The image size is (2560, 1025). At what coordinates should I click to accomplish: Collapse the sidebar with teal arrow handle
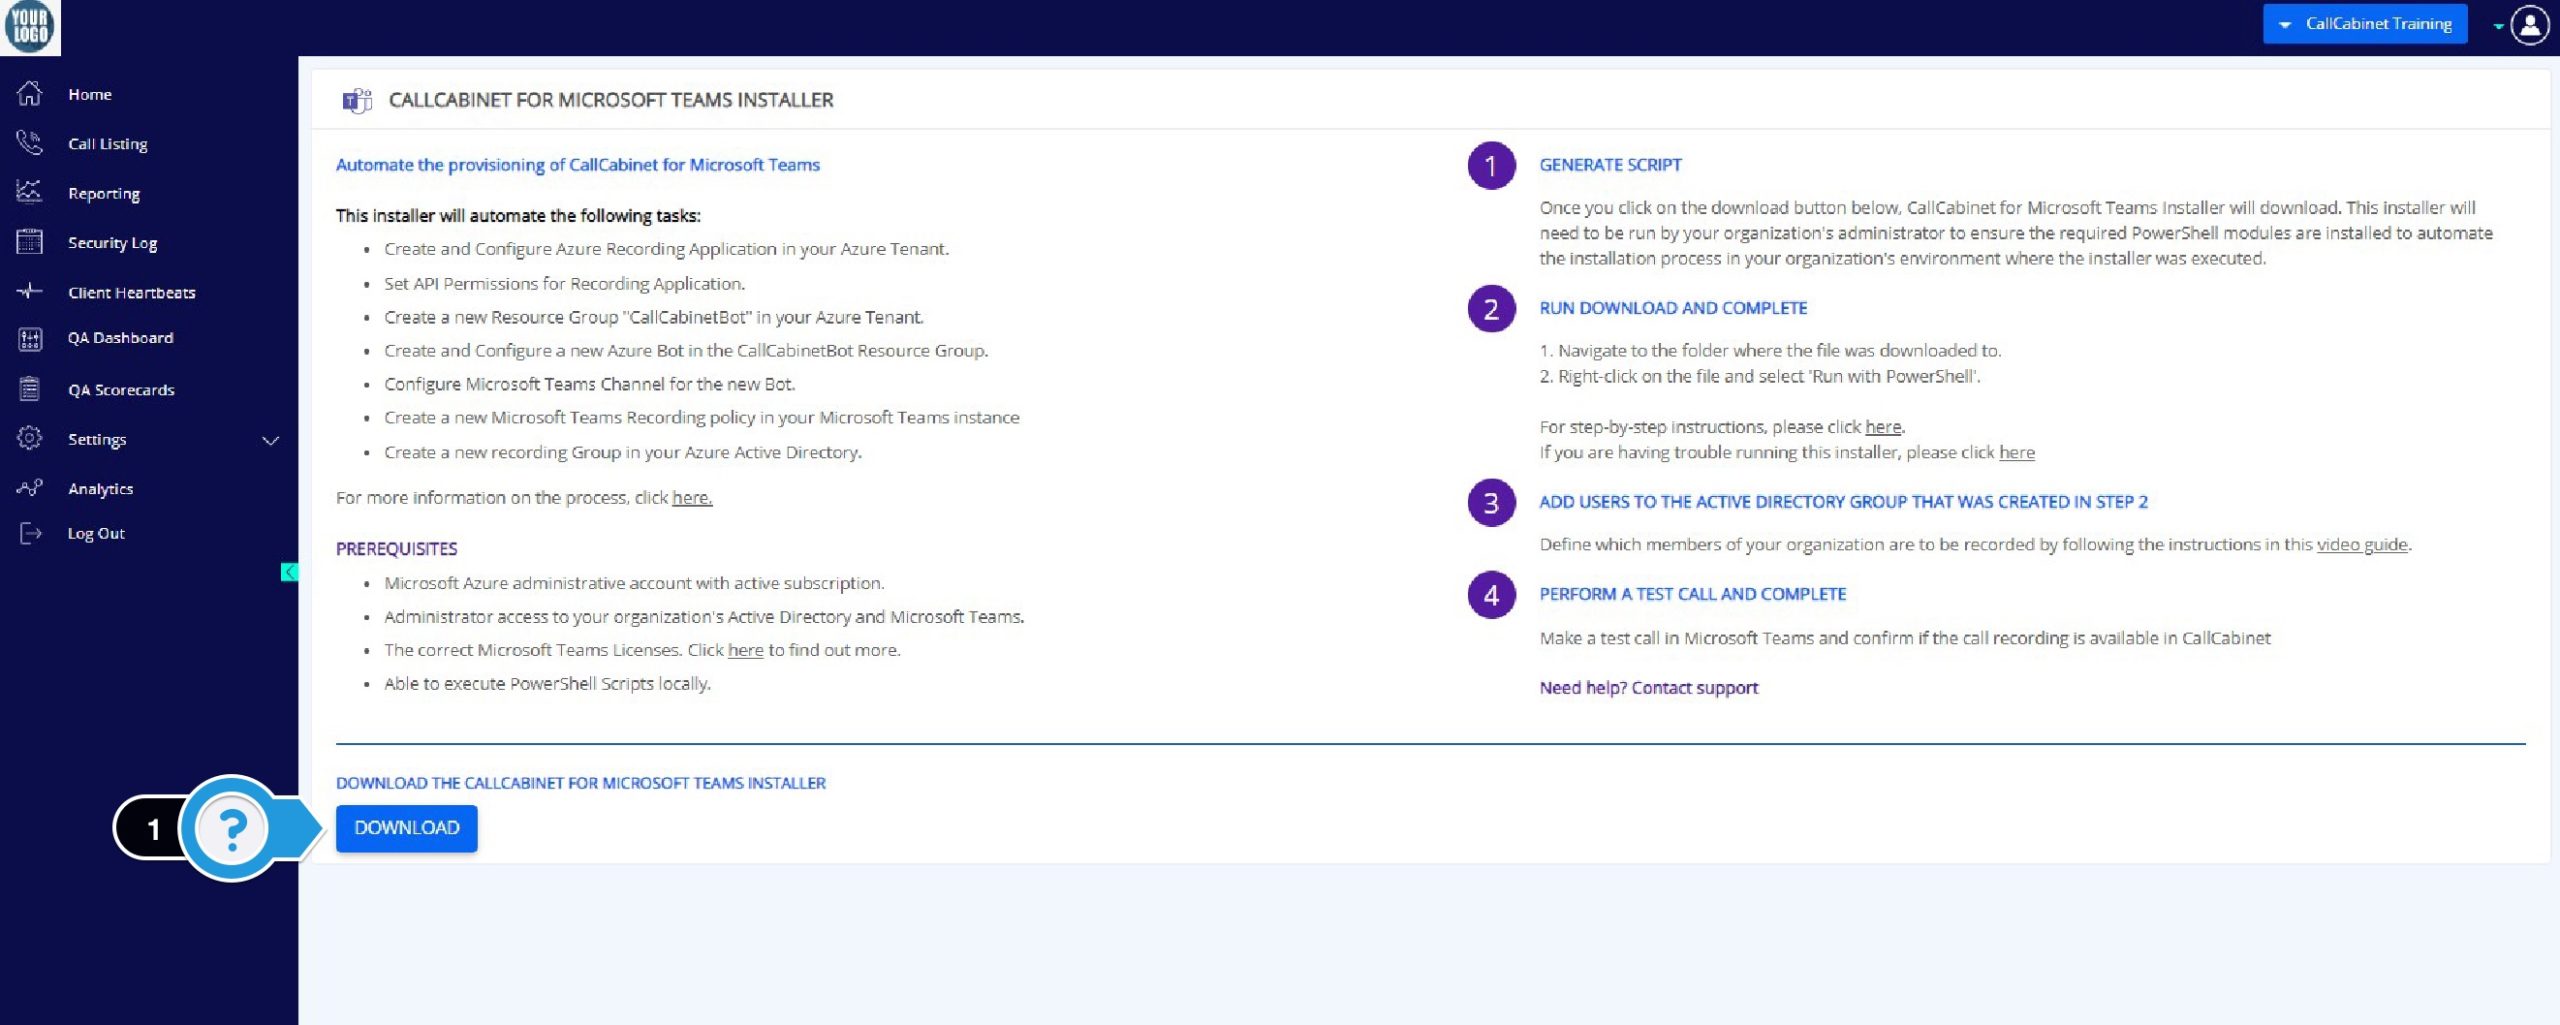[289, 572]
